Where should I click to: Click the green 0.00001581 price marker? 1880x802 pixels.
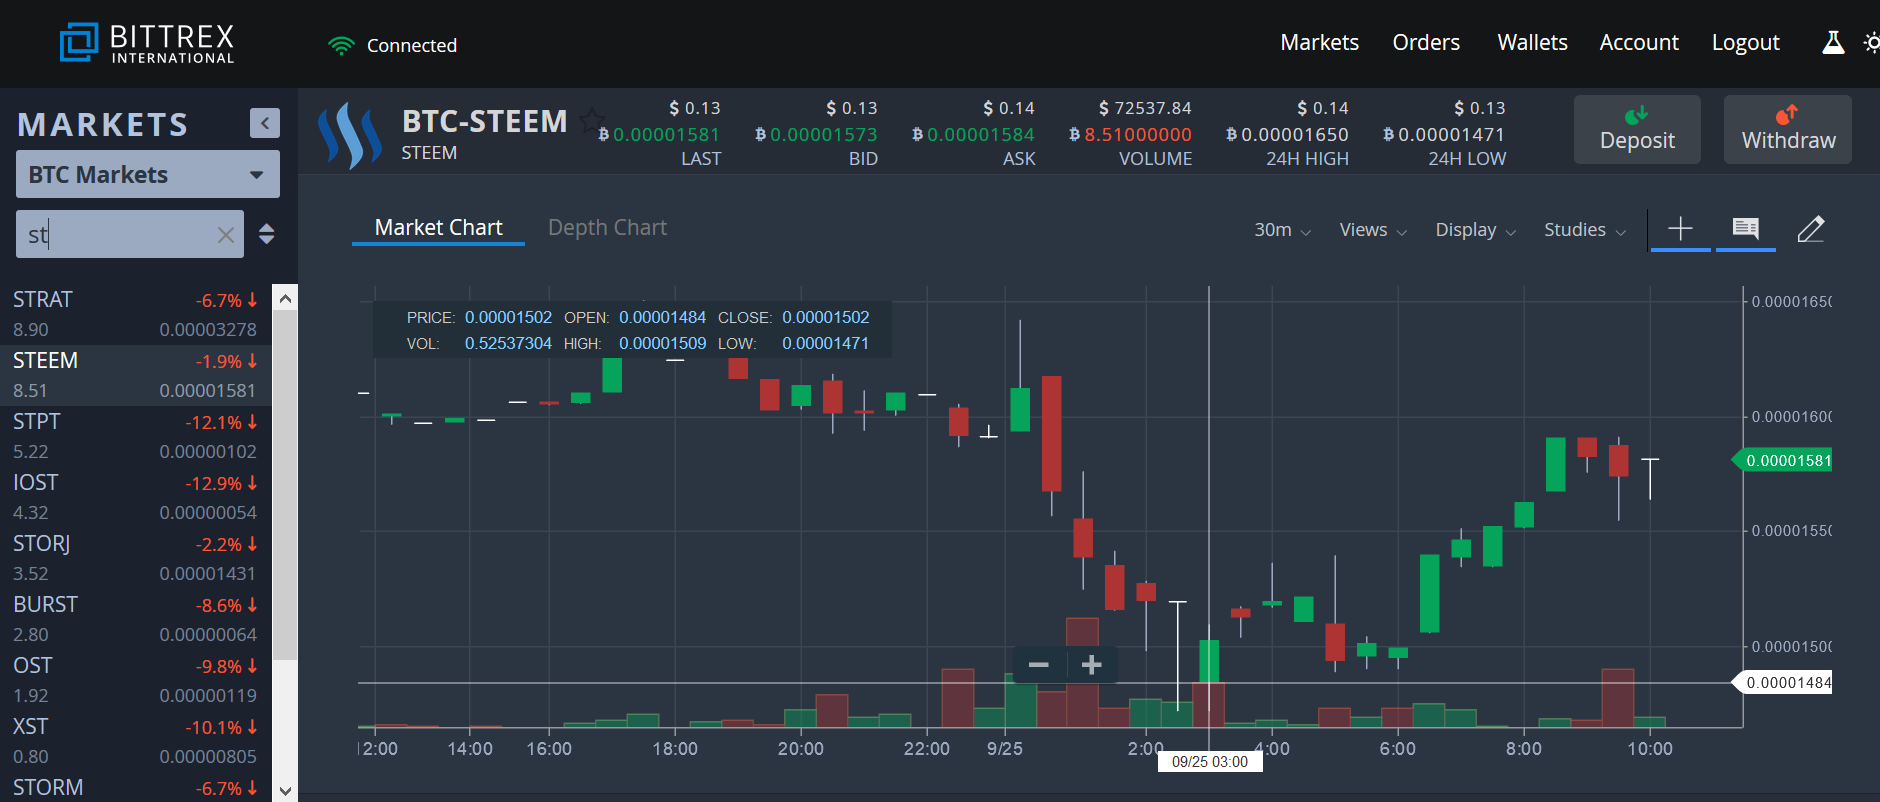[x=1783, y=460]
